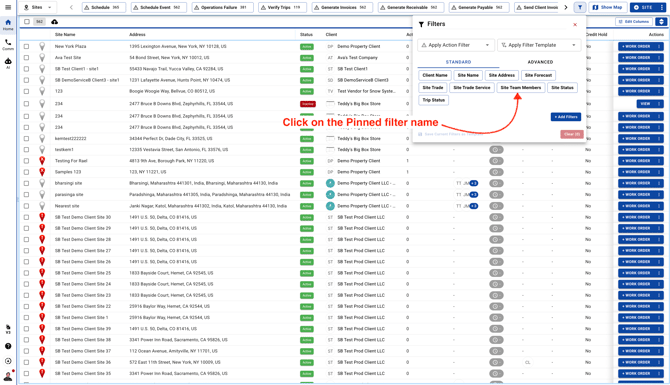The height and width of the screenshot is (385, 670).
Task: Click the blue + SITE button
Action: tap(643, 7)
